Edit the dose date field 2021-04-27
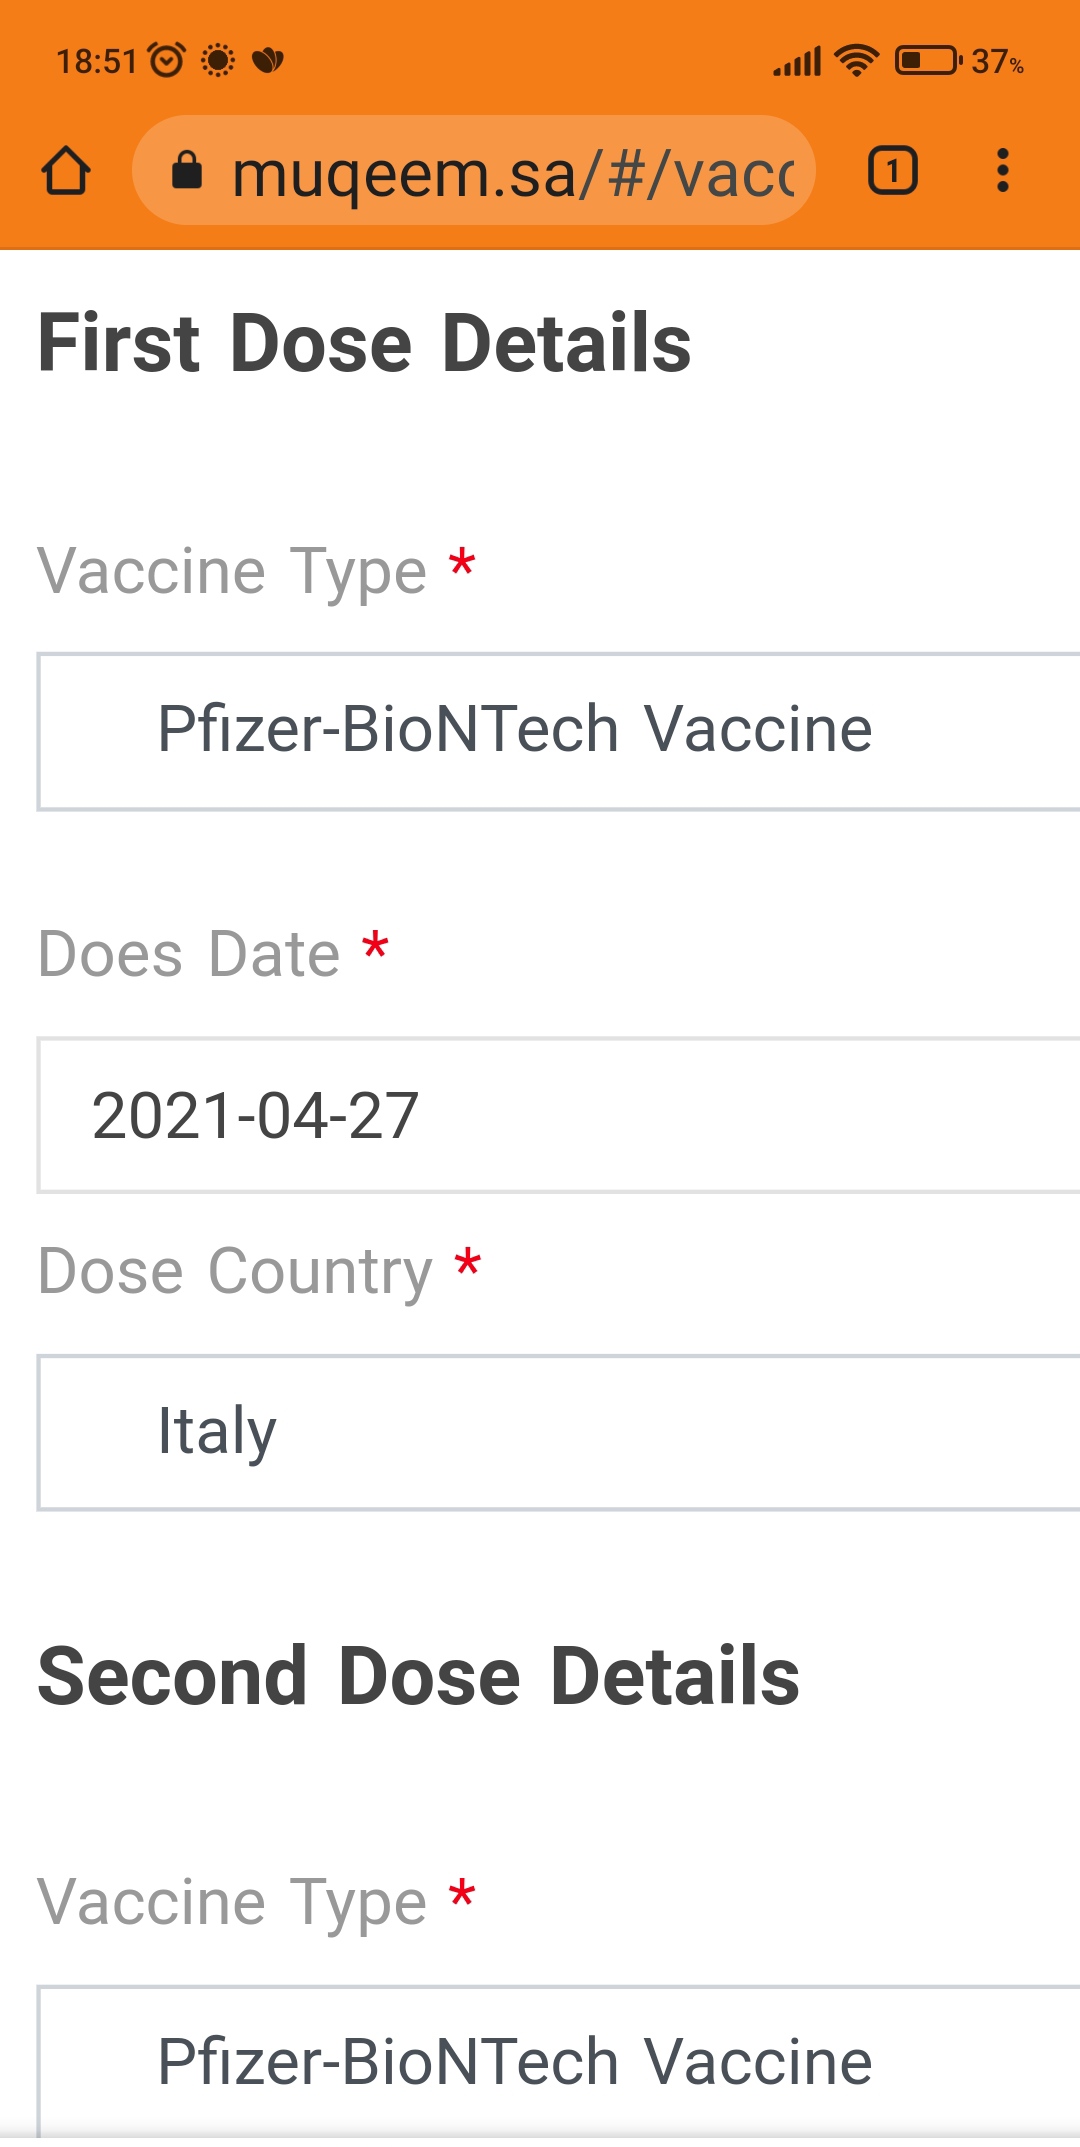 click(558, 1115)
